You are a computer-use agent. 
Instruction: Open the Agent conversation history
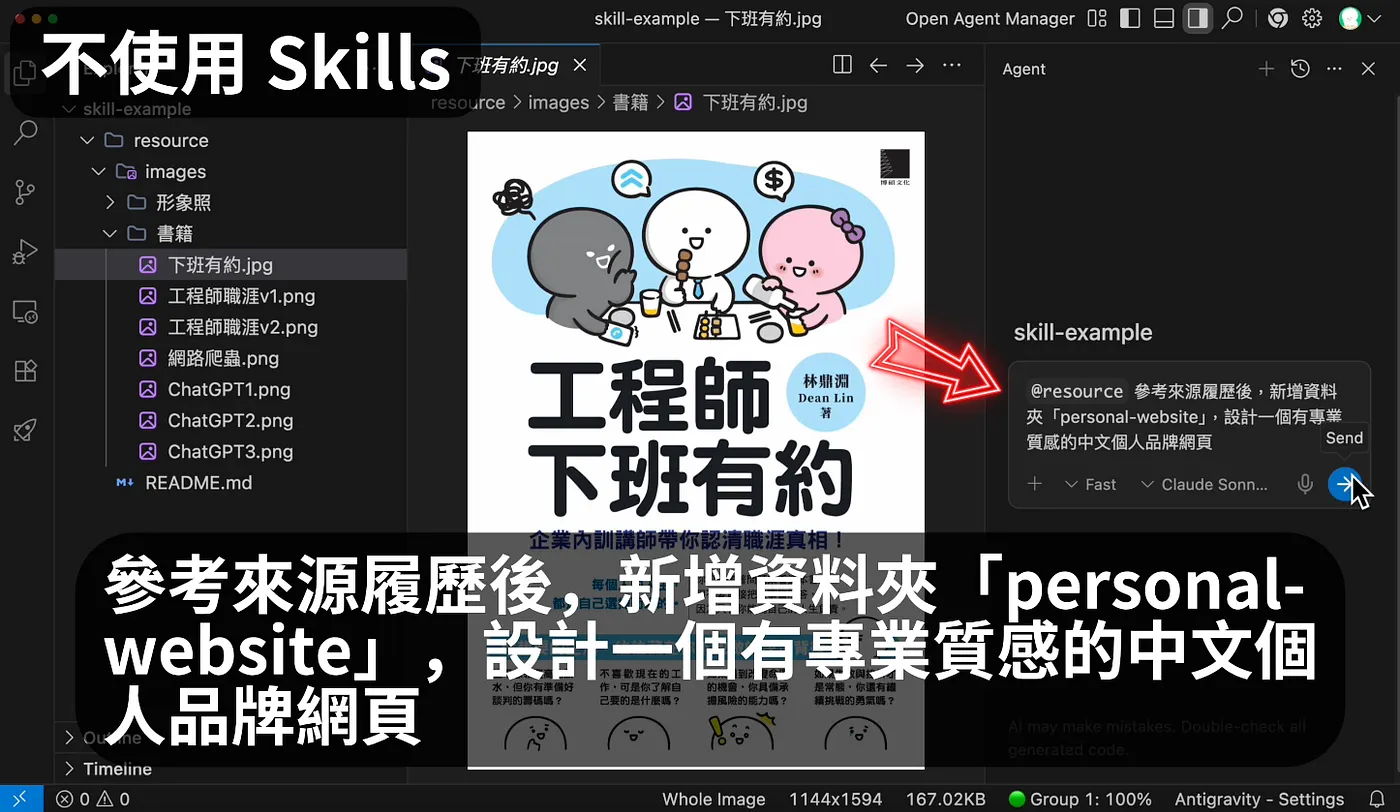(x=1300, y=69)
